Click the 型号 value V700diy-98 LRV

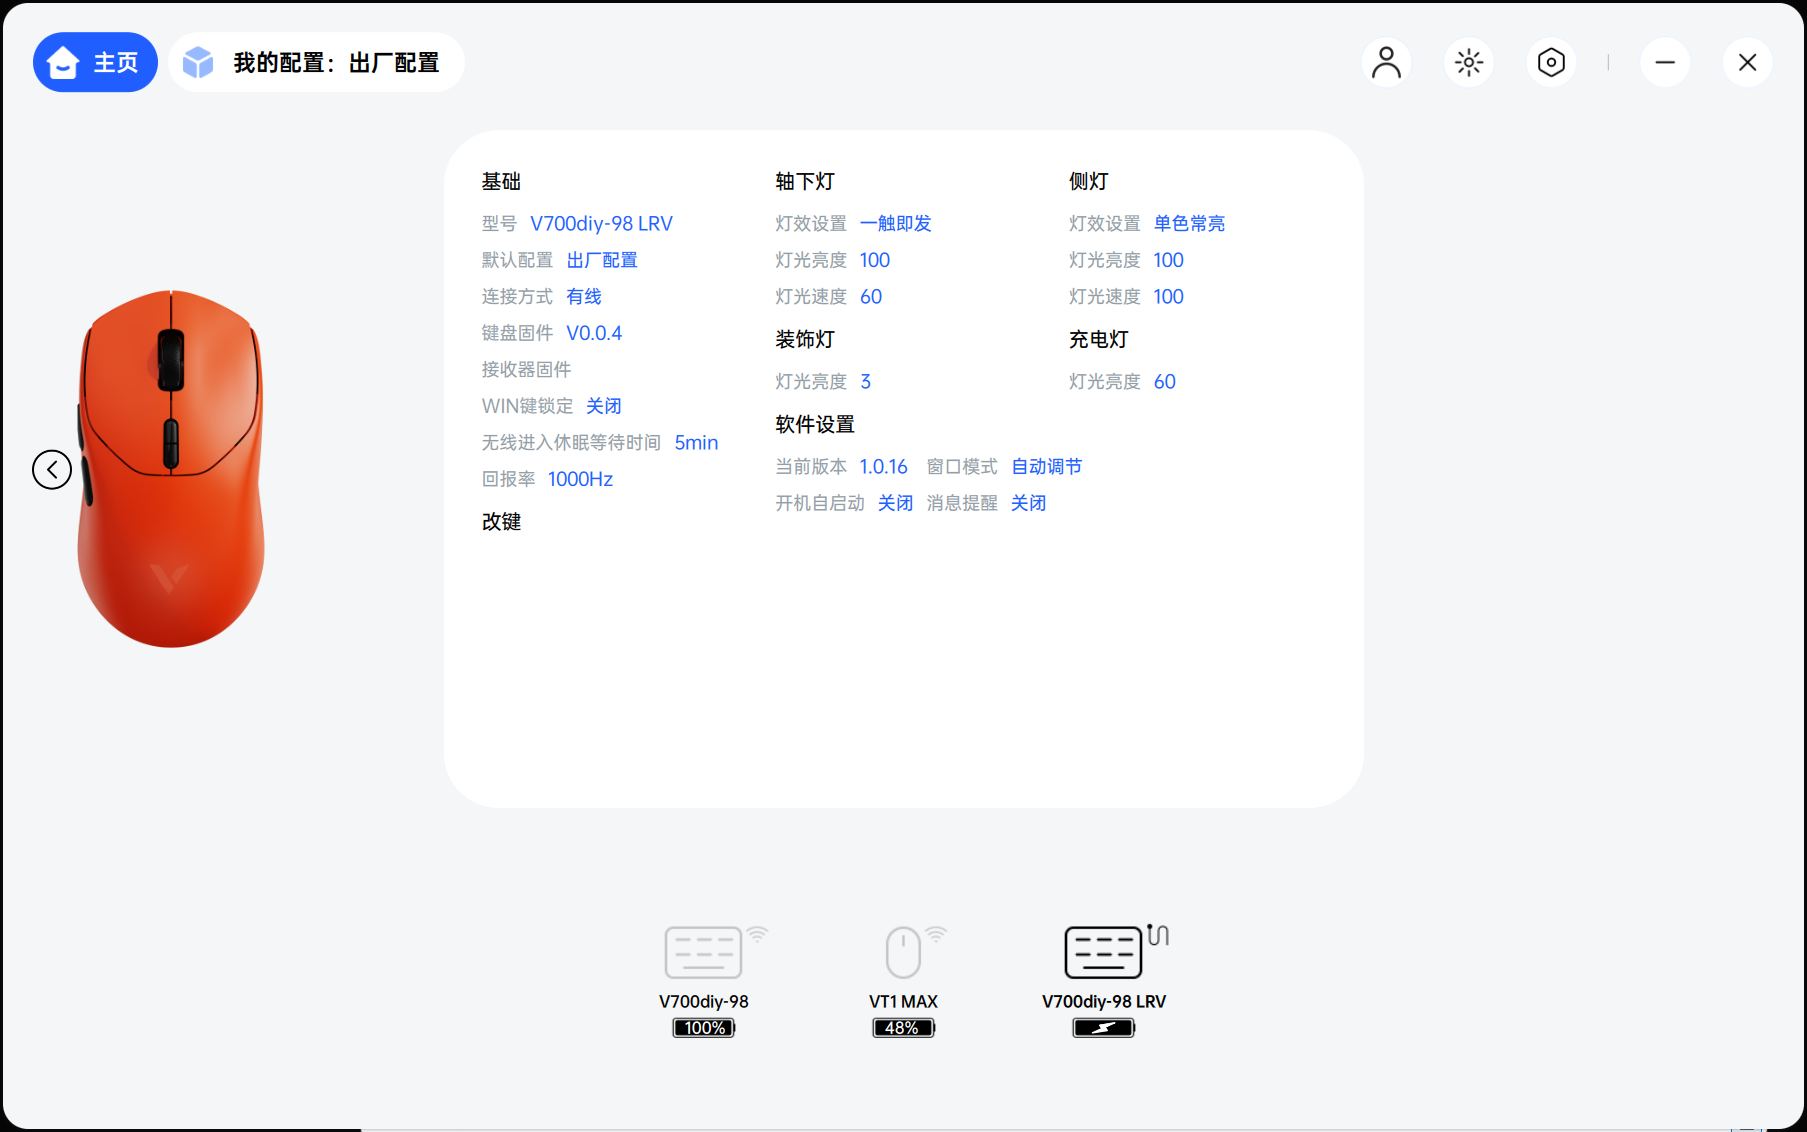coord(601,223)
